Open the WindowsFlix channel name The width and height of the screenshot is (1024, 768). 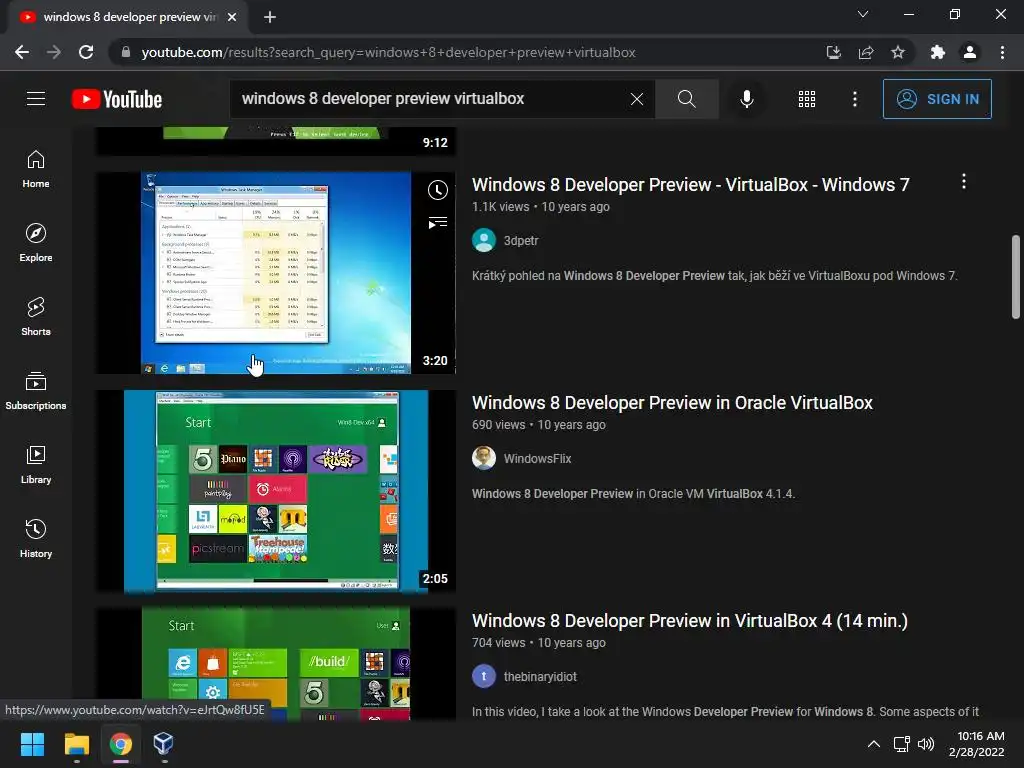pos(537,458)
